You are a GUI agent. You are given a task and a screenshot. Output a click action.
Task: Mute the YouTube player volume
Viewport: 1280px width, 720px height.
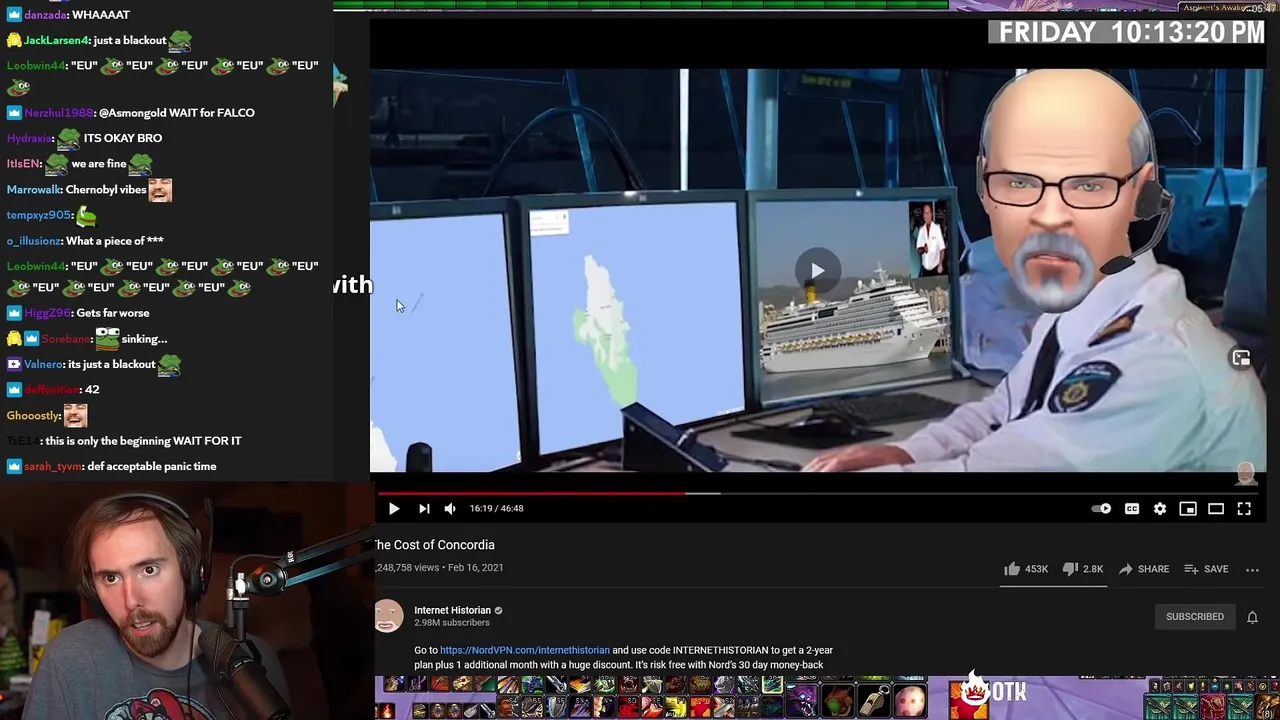[x=450, y=508]
